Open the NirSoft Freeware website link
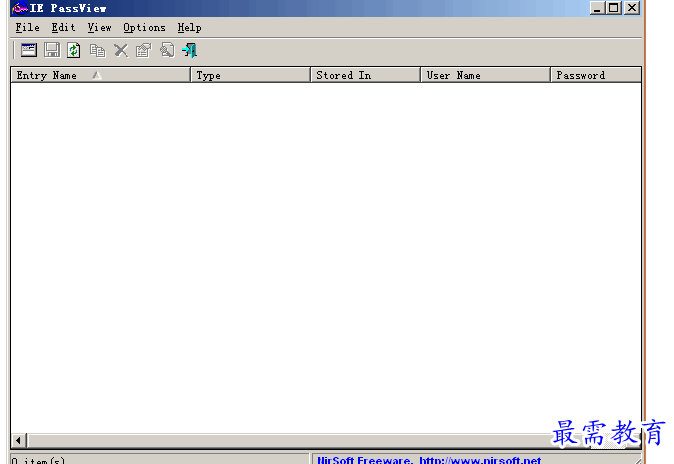 [x=429, y=460]
